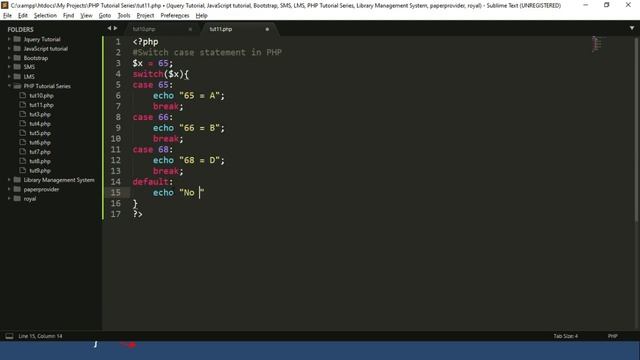Open the Find menu
Screen dimensions: 640x360
(x=68, y=16)
